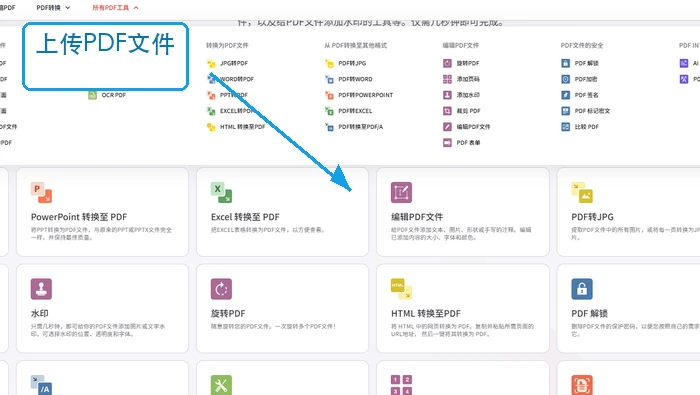The image size is (700, 395).
Task: Click the 旋转PDF icon in the menu
Action: click(447, 63)
